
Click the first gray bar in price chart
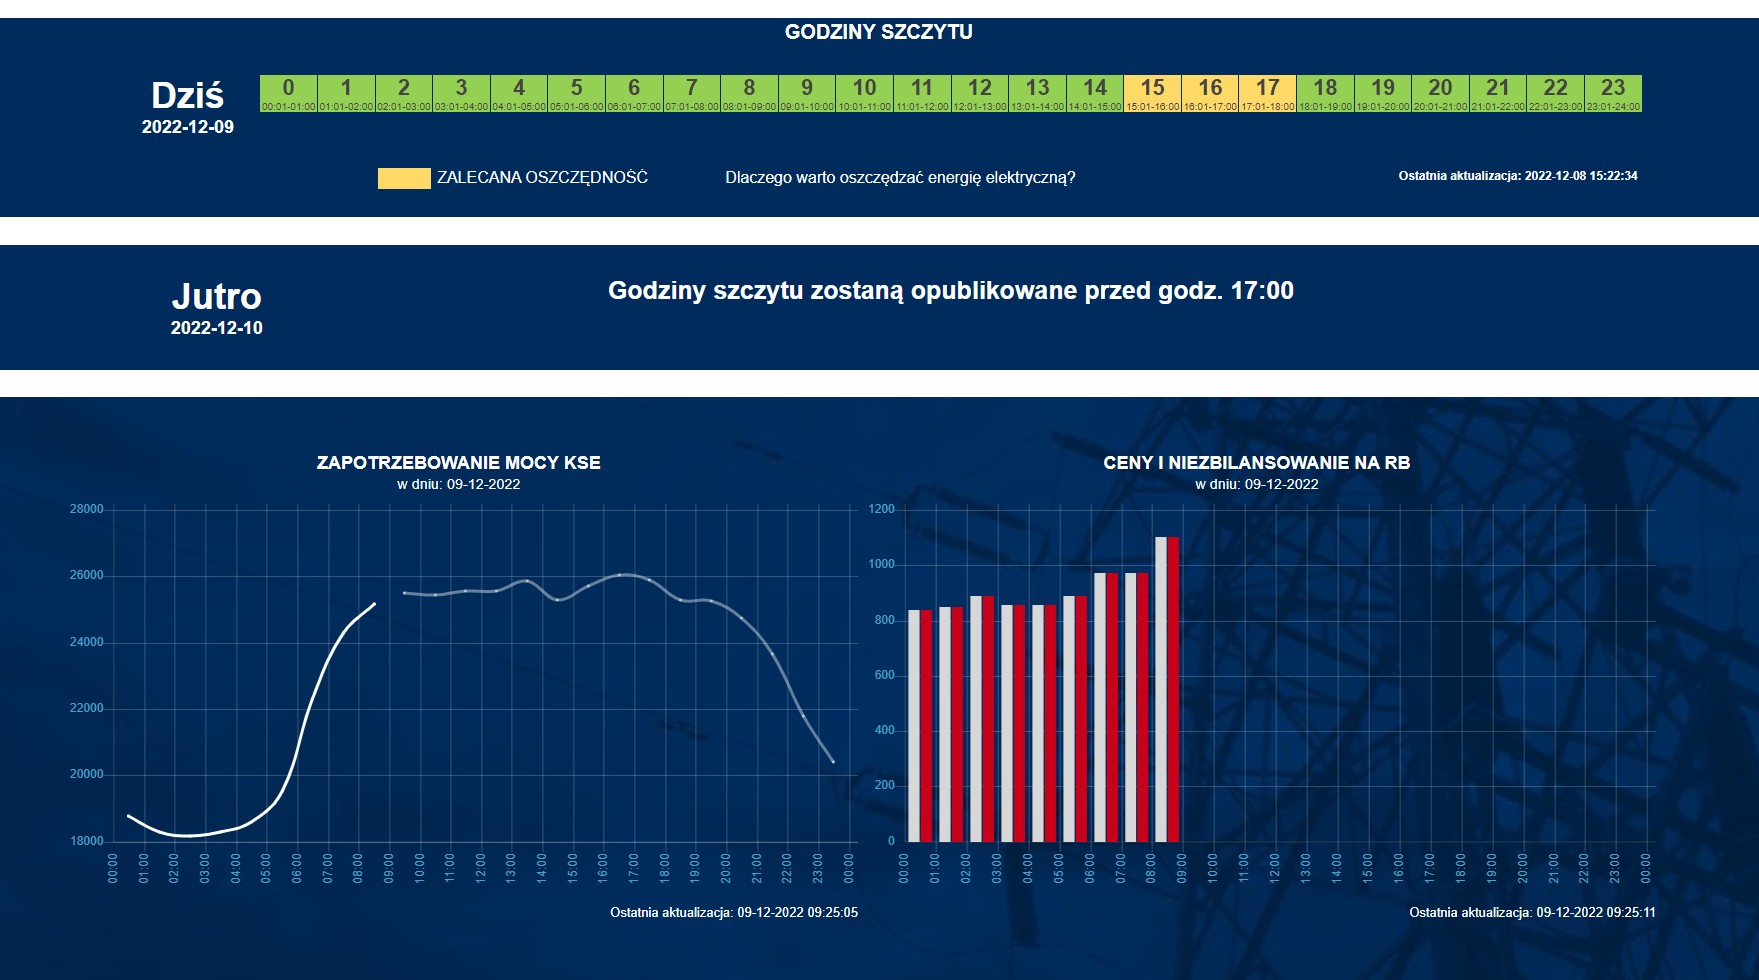(x=914, y=725)
